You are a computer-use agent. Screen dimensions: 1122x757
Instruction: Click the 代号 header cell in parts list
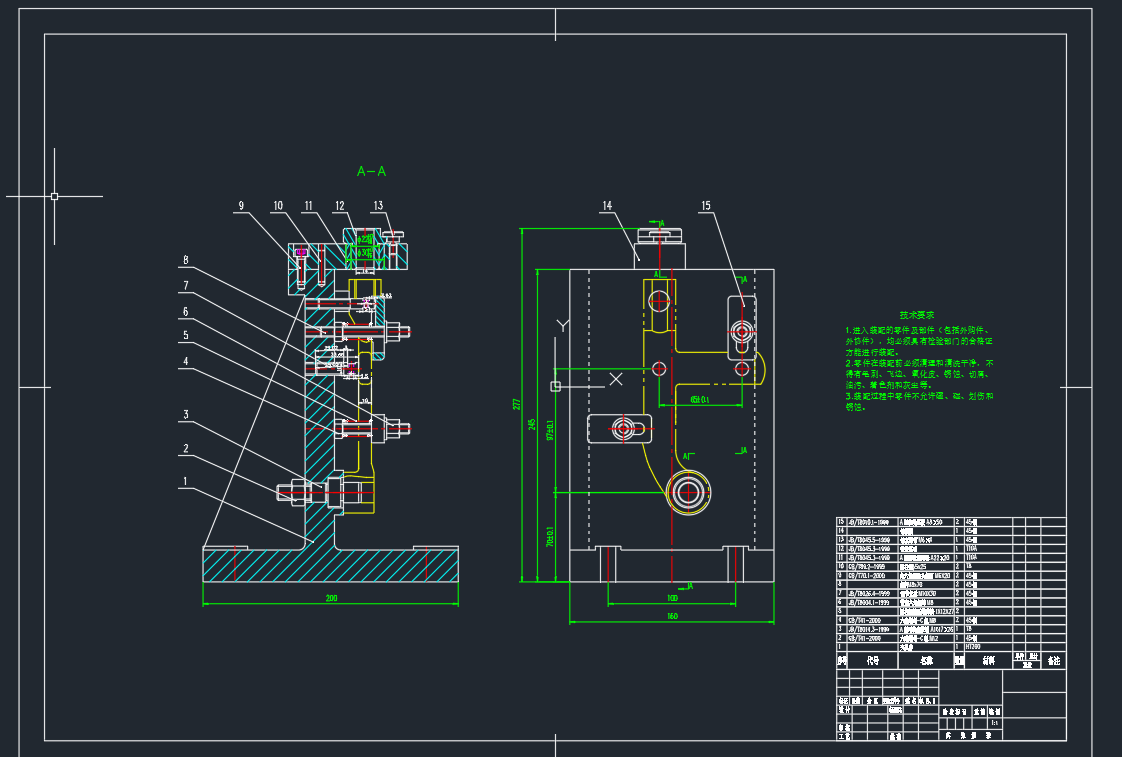click(873, 660)
